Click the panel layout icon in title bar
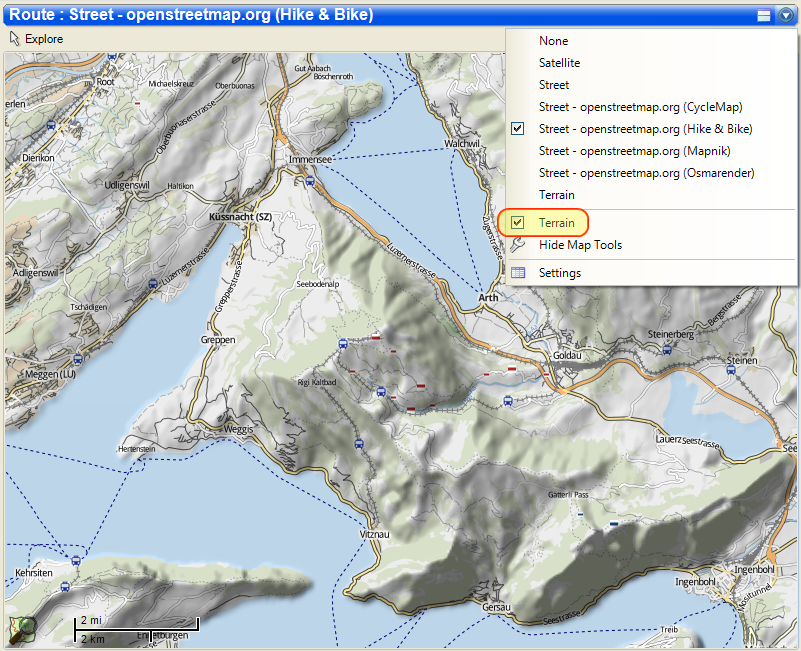Viewport: 801px width, 651px height. coord(764,15)
